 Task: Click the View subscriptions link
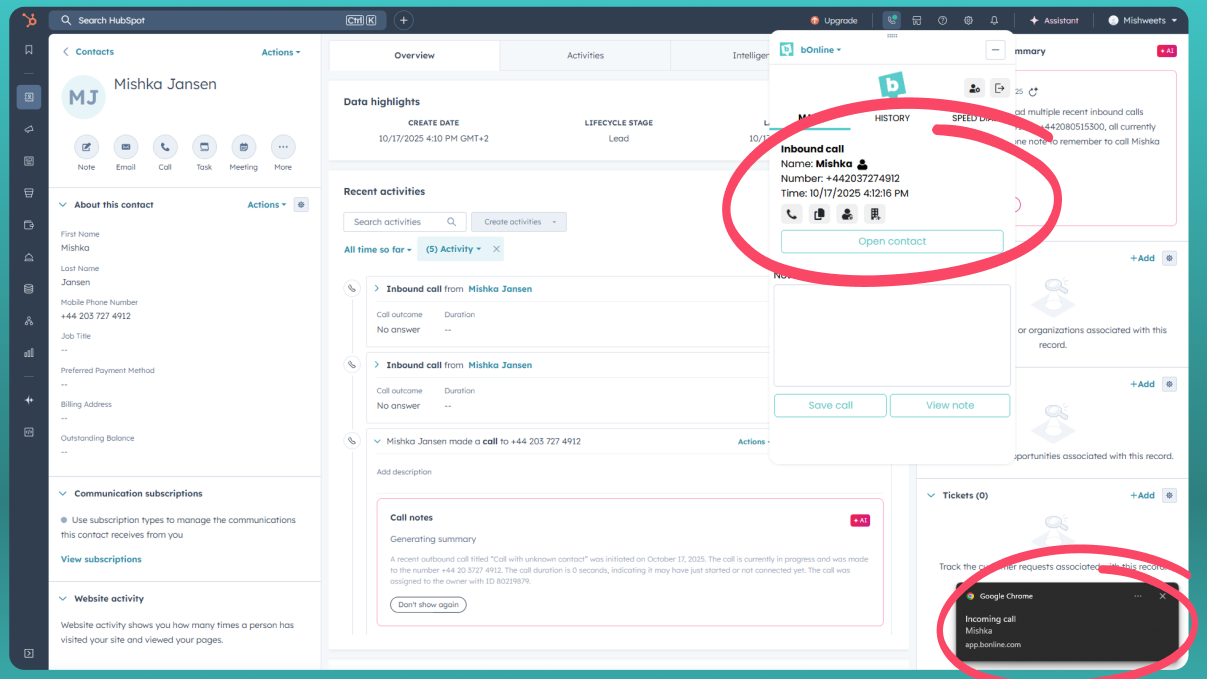coord(101,559)
